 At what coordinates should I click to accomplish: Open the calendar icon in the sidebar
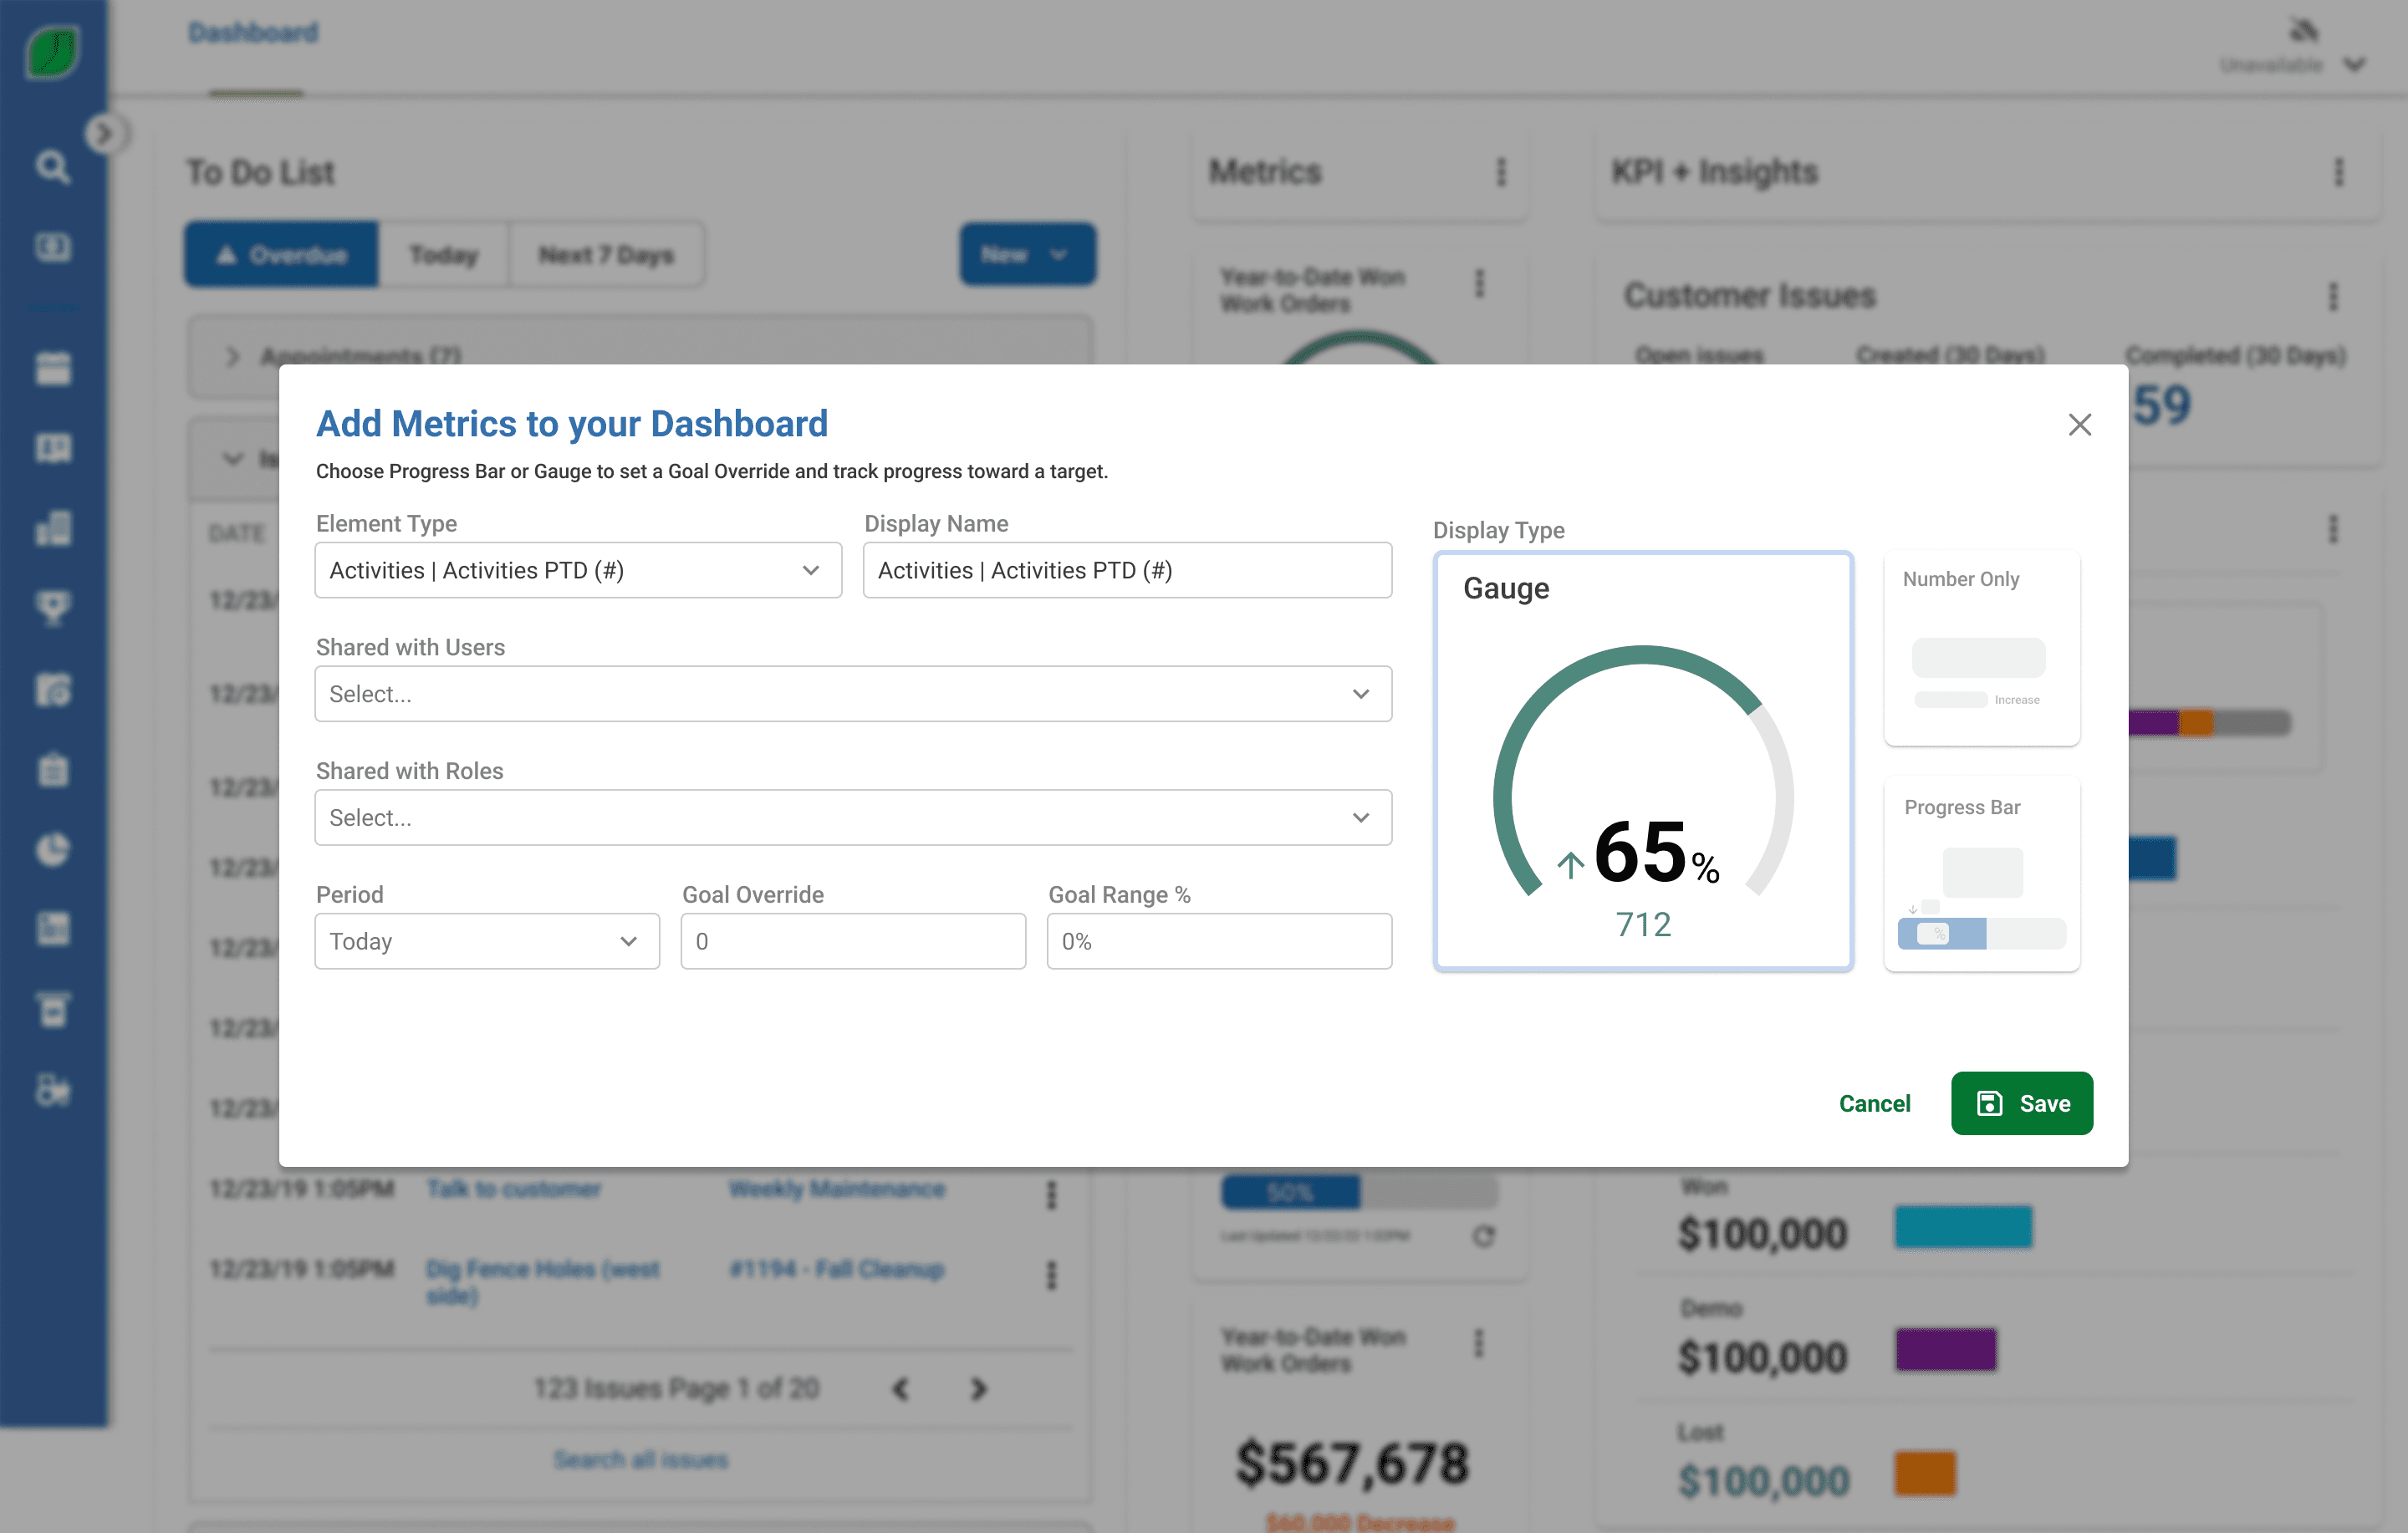(x=52, y=368)
